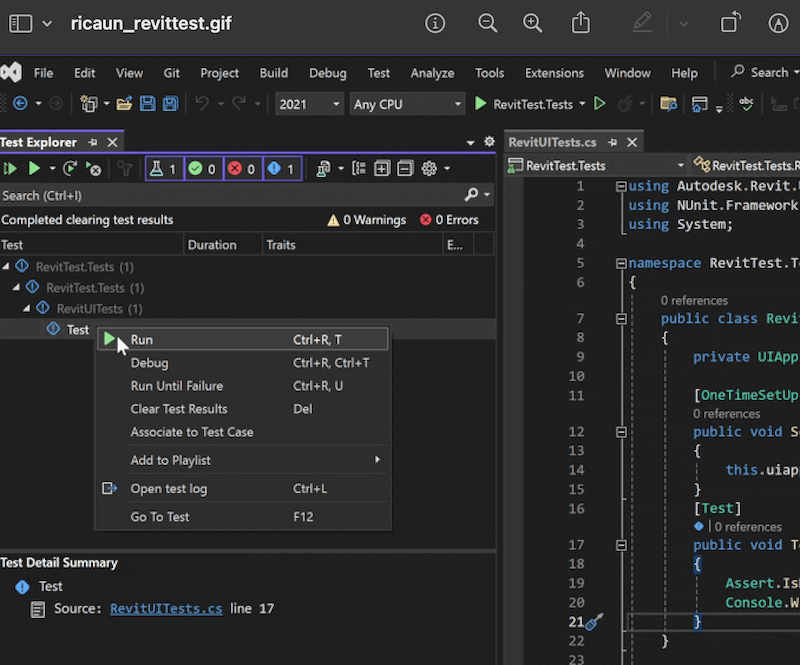The image size is (800, 665).
Task: Click the Save All icon in toolbar
Action: point(170,104)
